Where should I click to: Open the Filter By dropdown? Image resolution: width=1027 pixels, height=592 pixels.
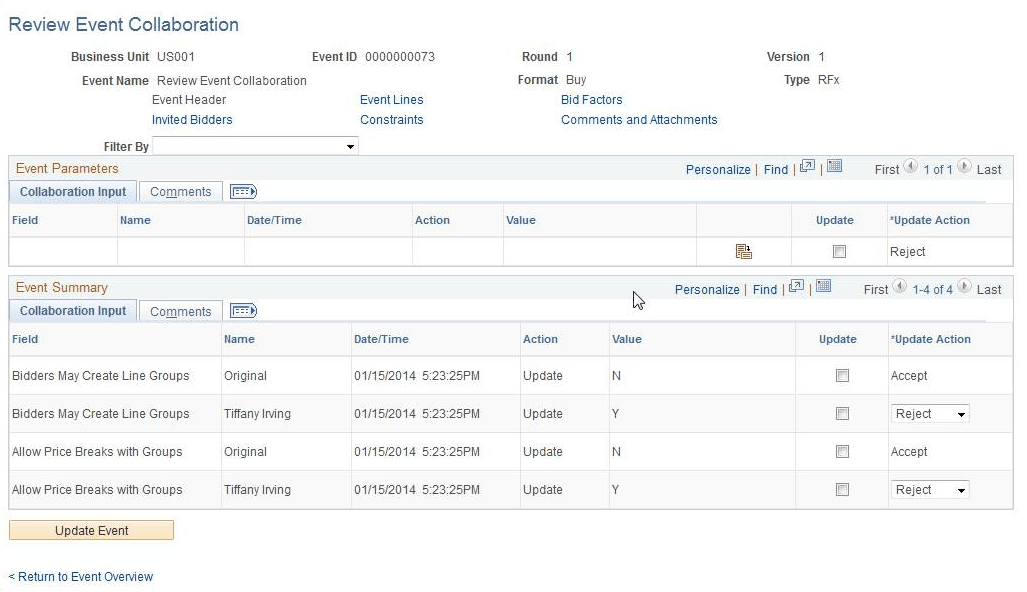click(349, 145)
